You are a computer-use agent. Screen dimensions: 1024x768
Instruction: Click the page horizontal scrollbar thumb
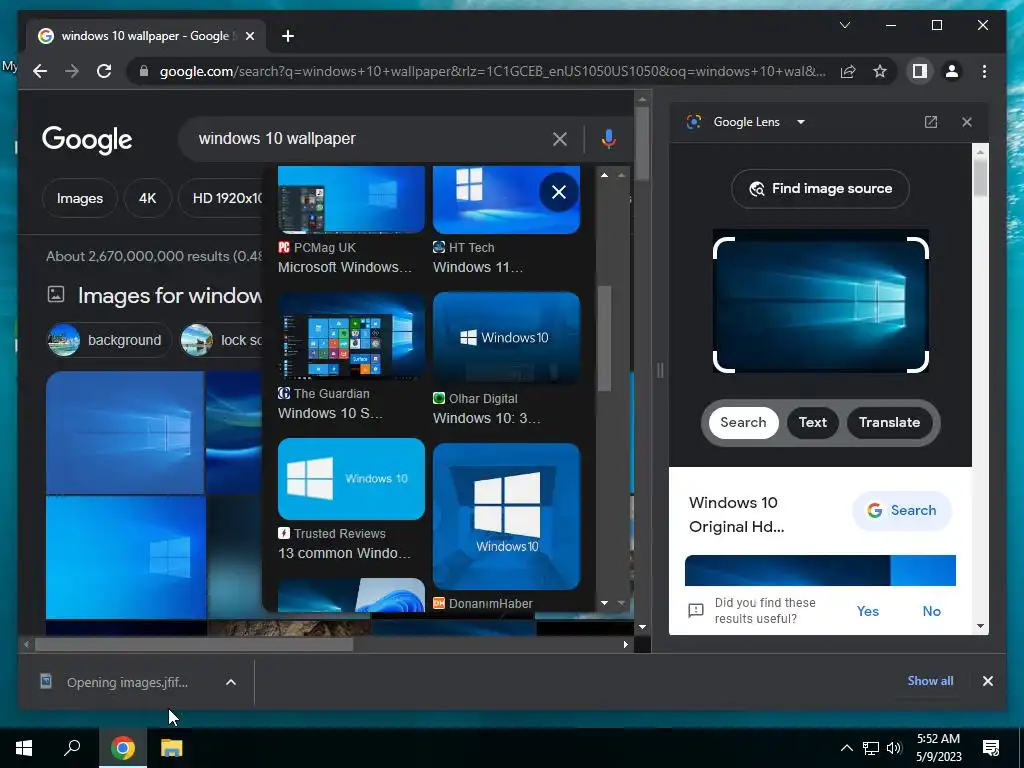pos(194,645)
